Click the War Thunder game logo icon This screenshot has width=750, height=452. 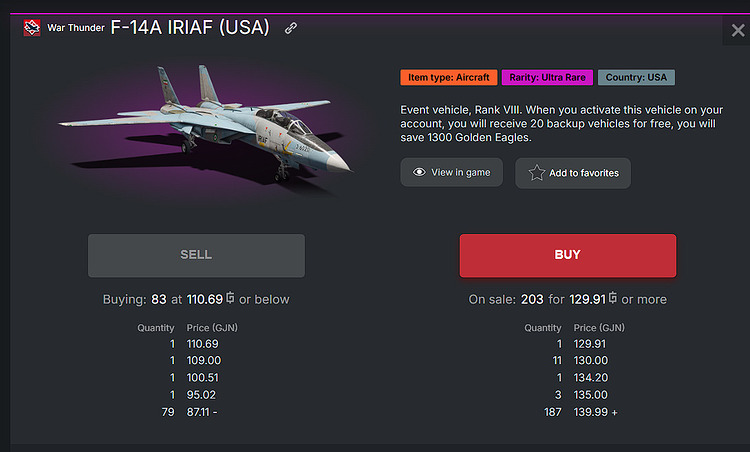tap(32, 28)
